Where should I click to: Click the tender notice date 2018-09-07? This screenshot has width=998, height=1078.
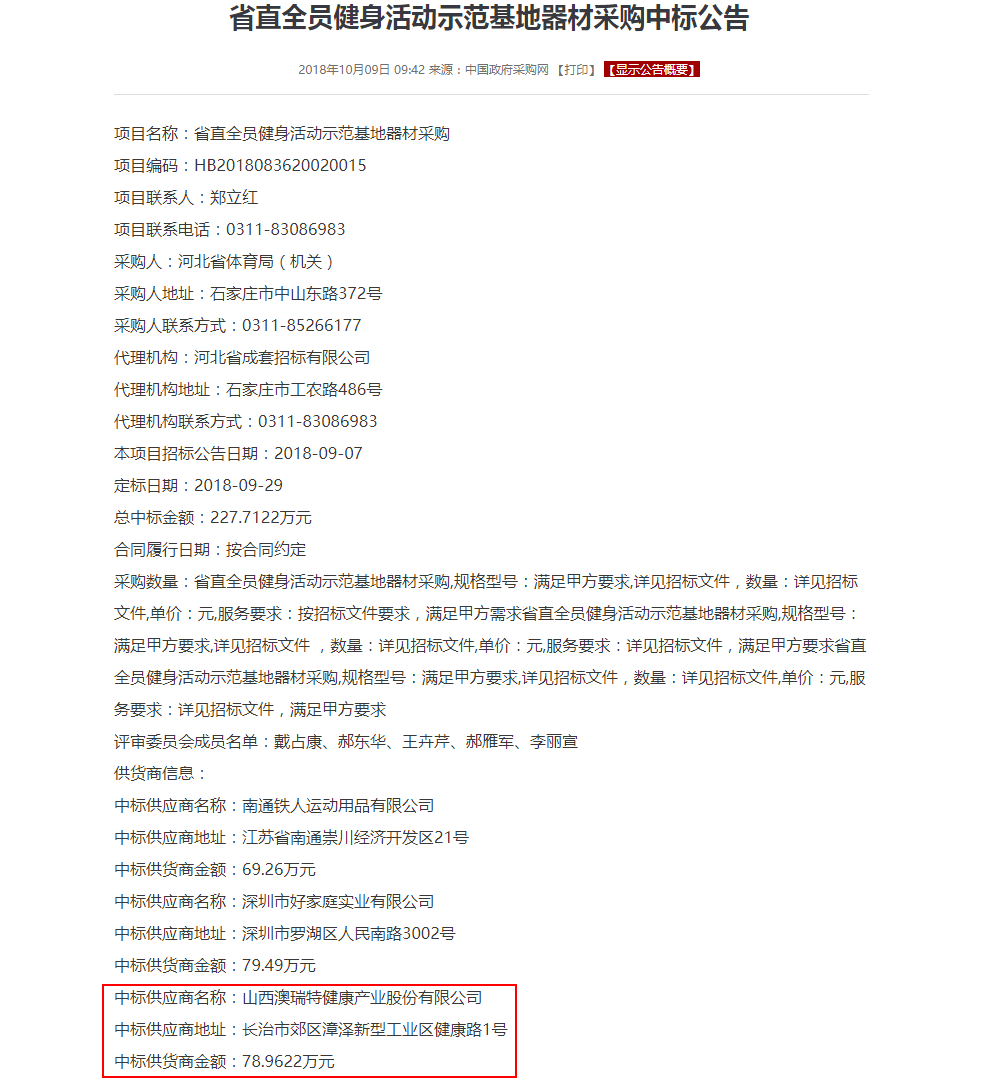pos(318,454)
